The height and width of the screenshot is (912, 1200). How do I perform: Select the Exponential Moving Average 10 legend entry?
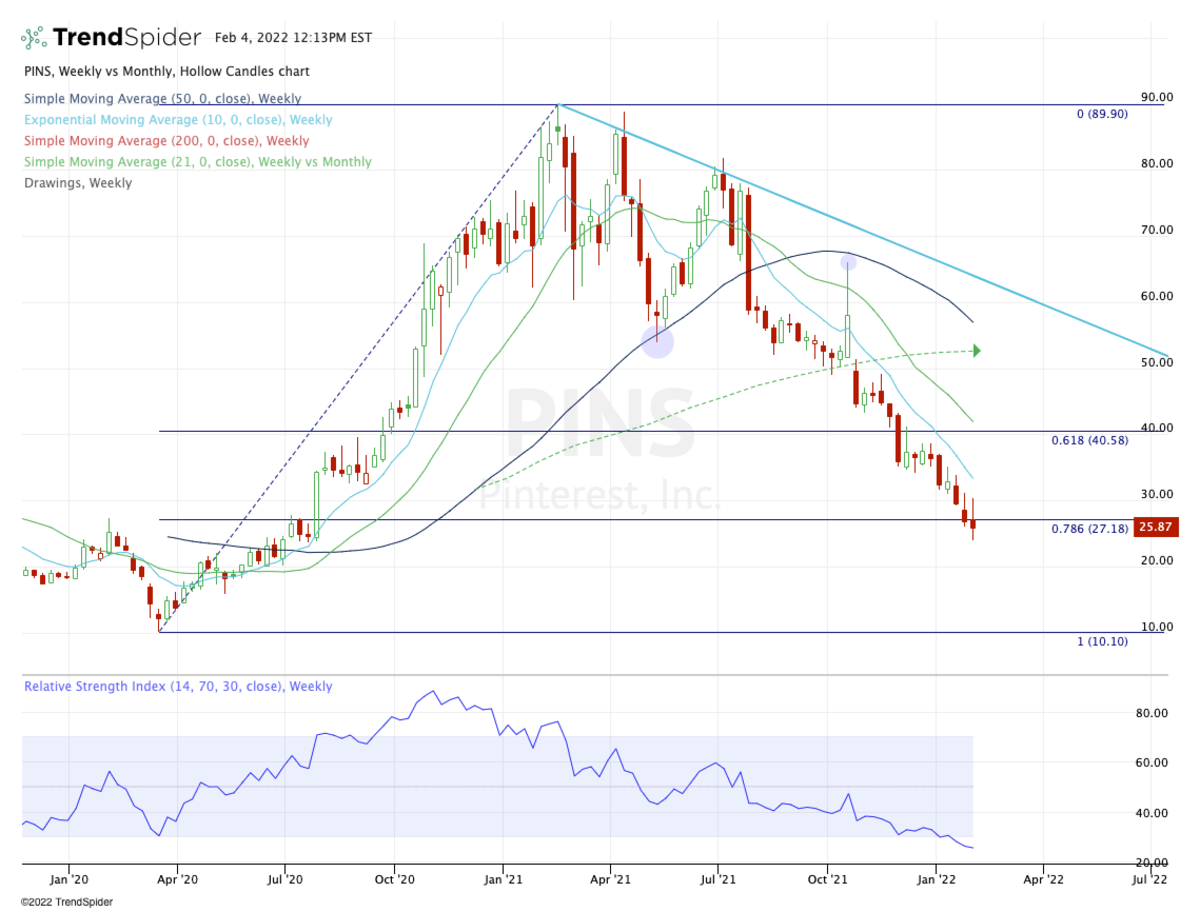tap(178, 120)
